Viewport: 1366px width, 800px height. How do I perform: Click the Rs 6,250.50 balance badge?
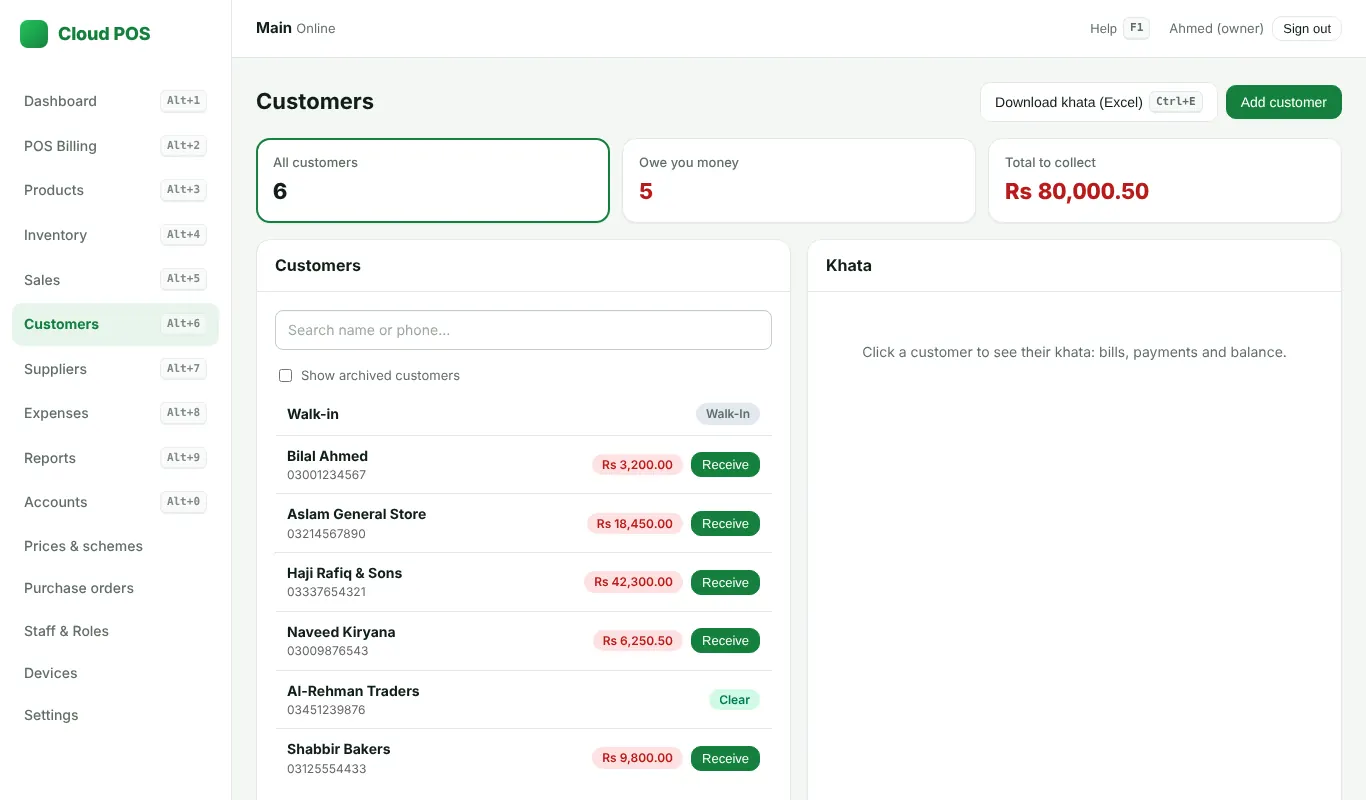point(637,641)
